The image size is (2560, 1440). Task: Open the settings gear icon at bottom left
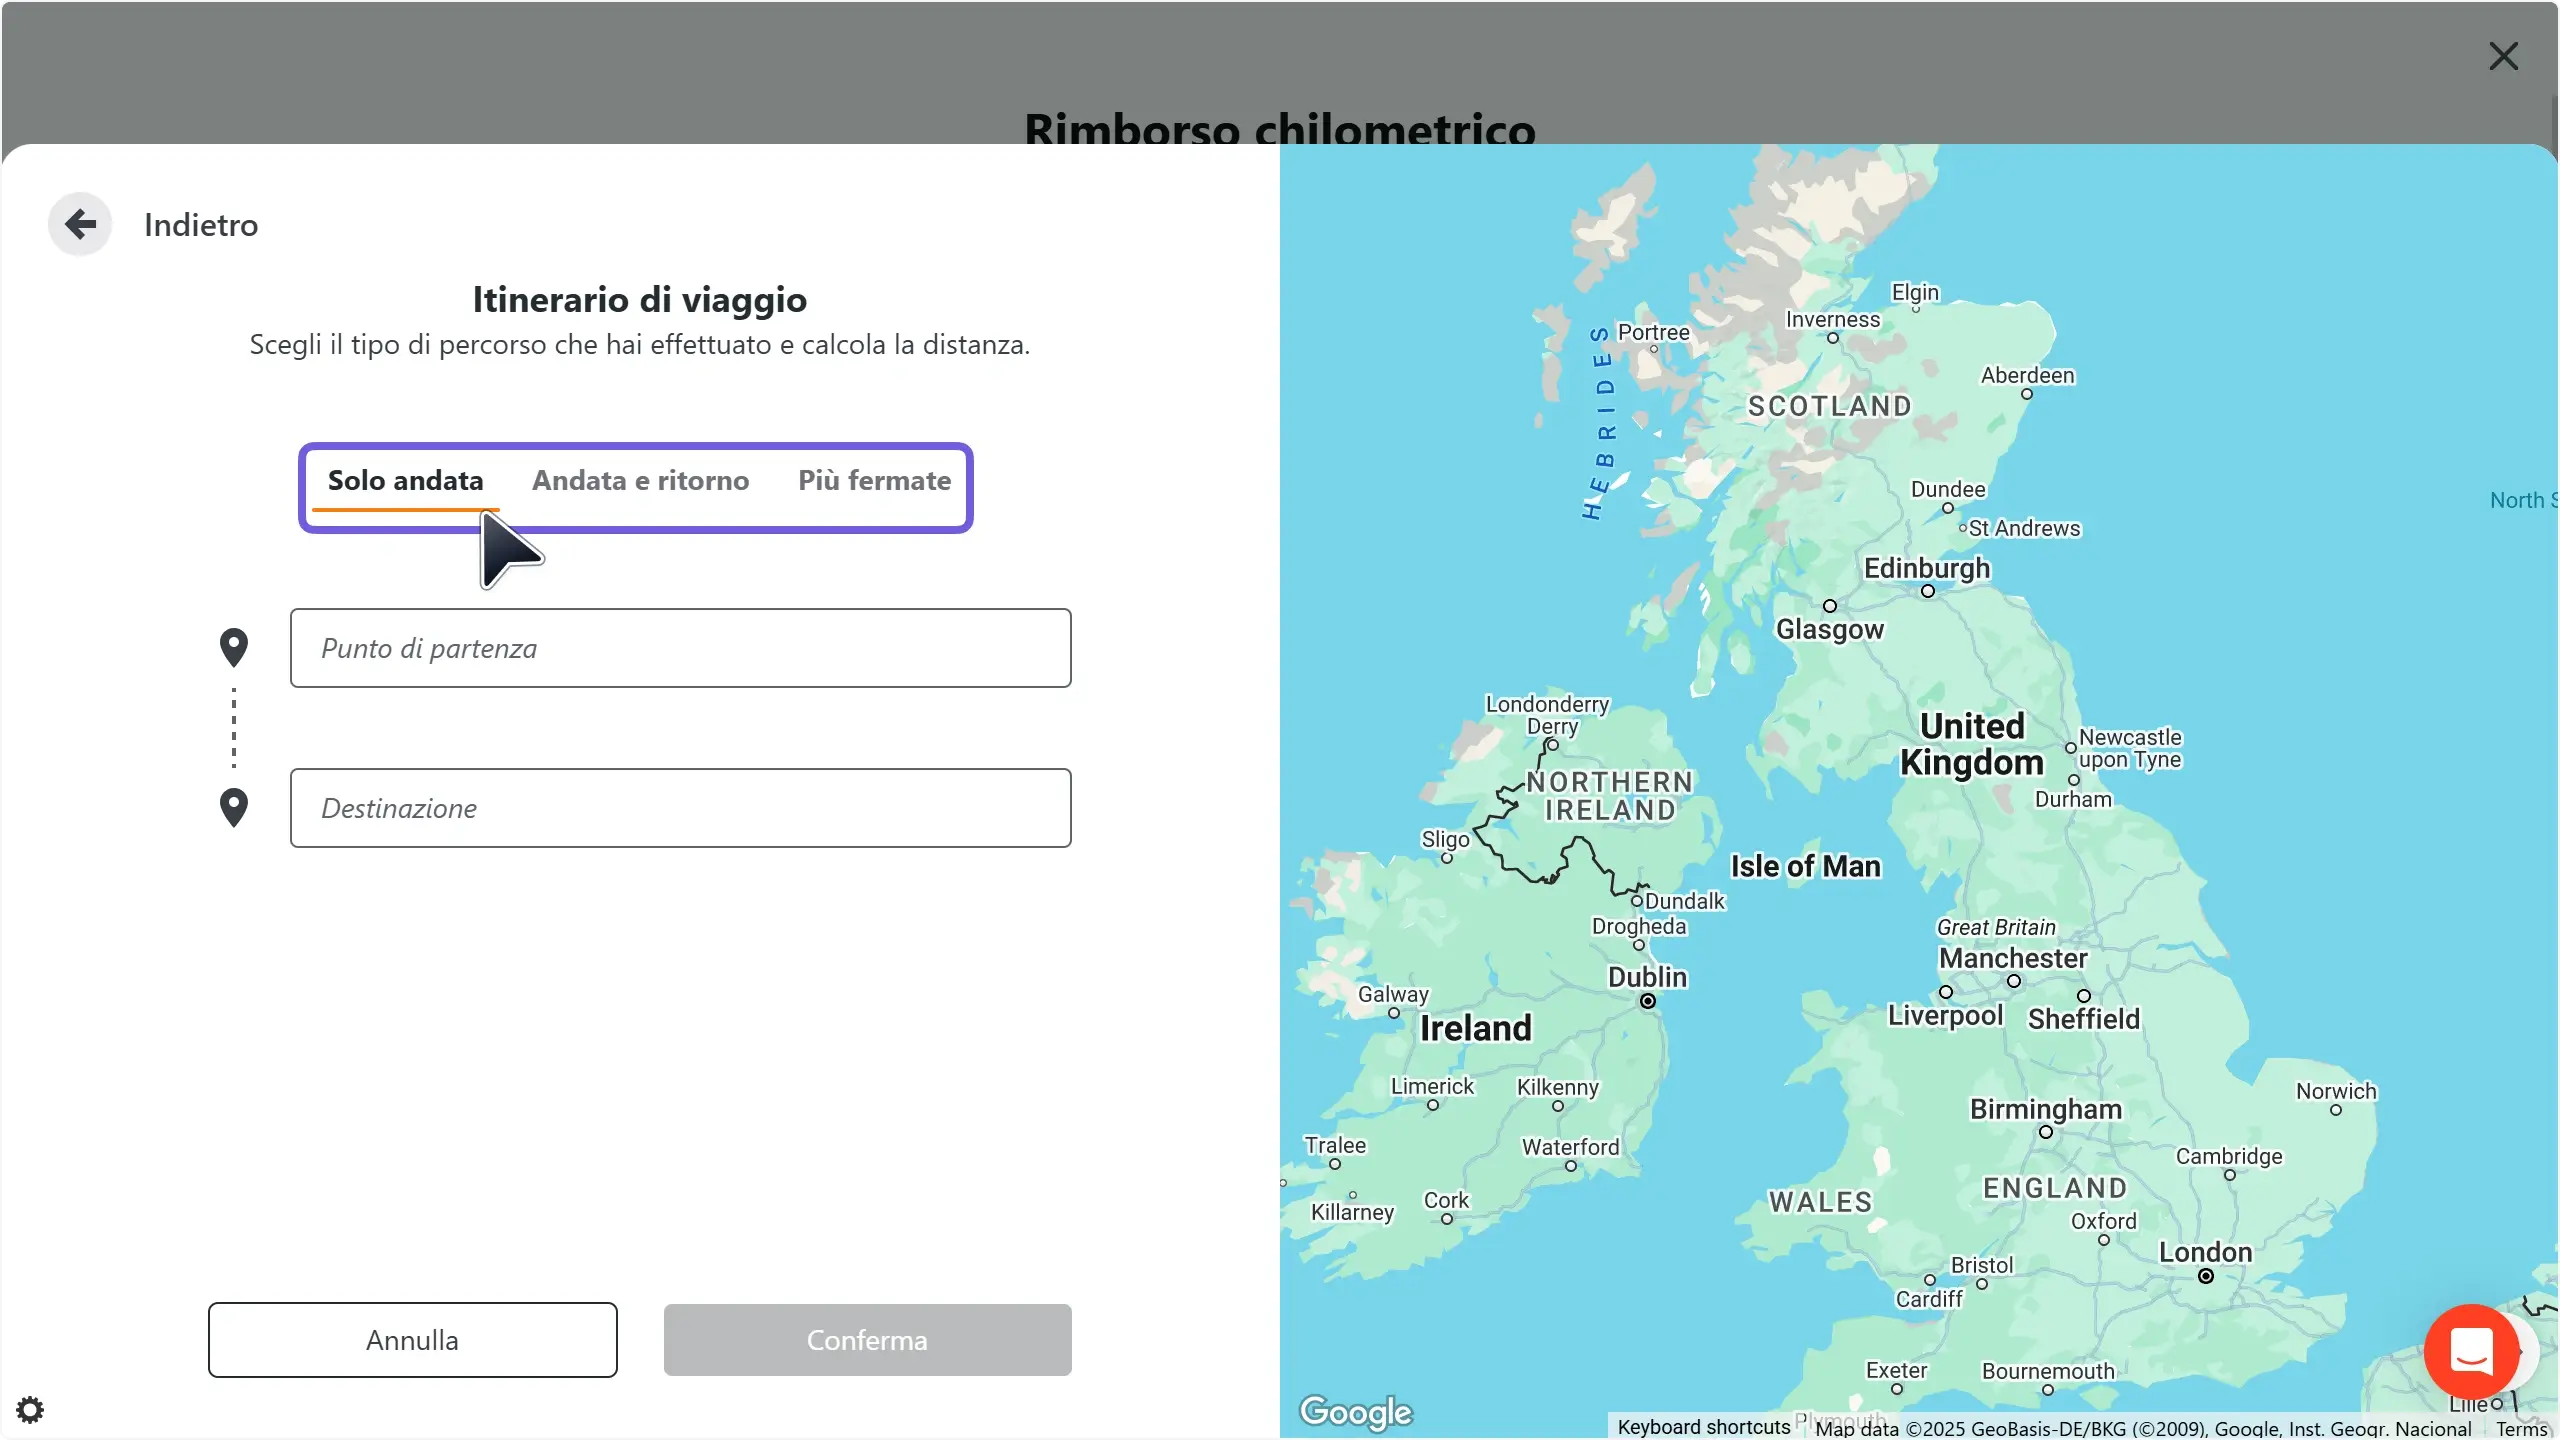(30, 1410)
